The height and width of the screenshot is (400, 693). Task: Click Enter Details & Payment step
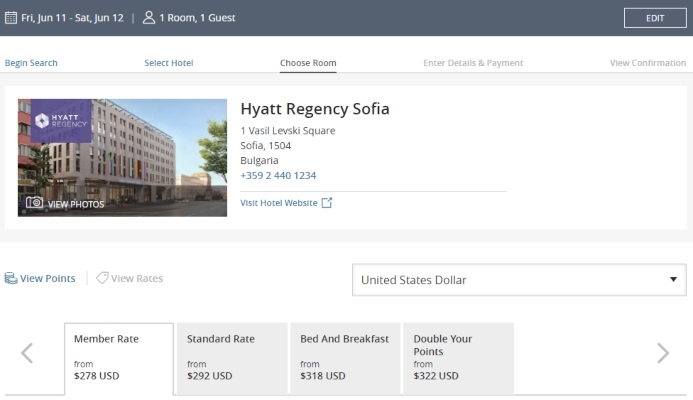pyautogui.click(x=473, y=63)
